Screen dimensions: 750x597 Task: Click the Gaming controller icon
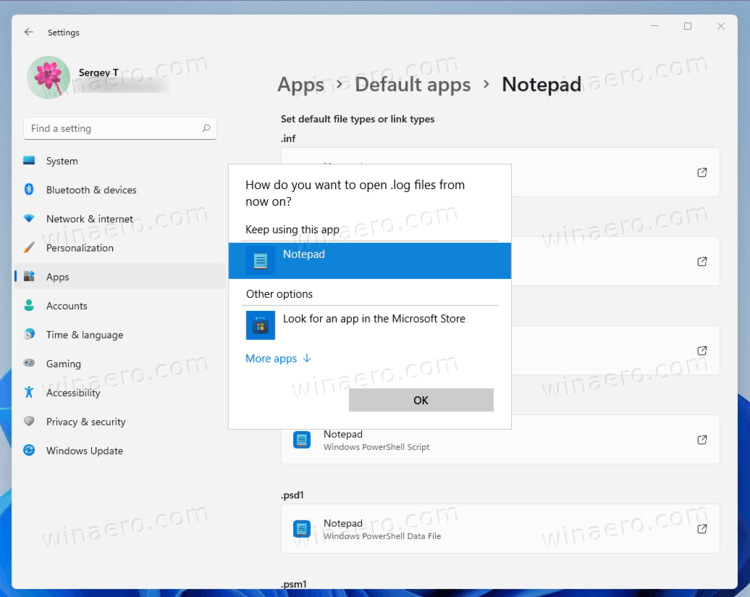[29, 363]
